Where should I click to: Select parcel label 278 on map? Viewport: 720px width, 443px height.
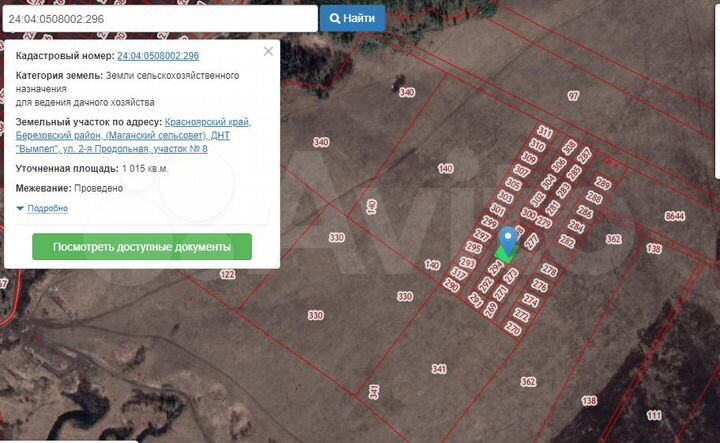[549, 270]
